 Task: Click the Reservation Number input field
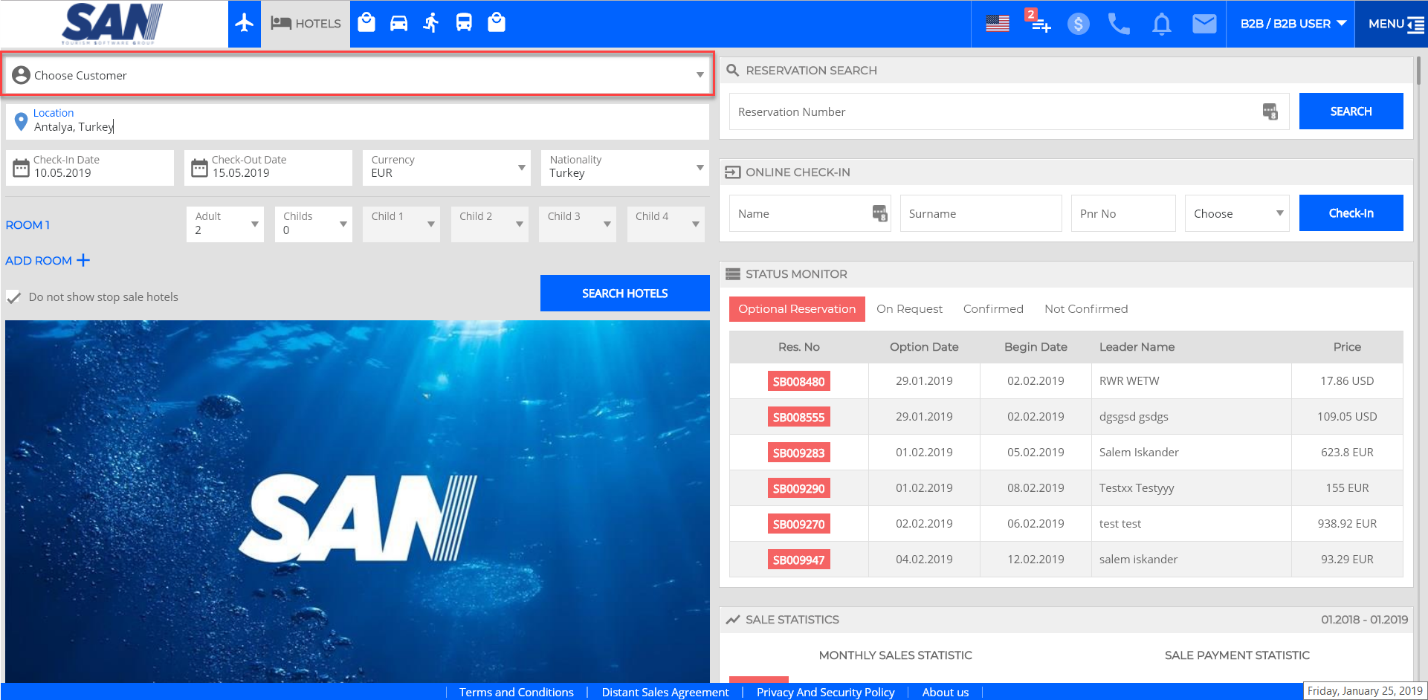(x=995, y=112)
